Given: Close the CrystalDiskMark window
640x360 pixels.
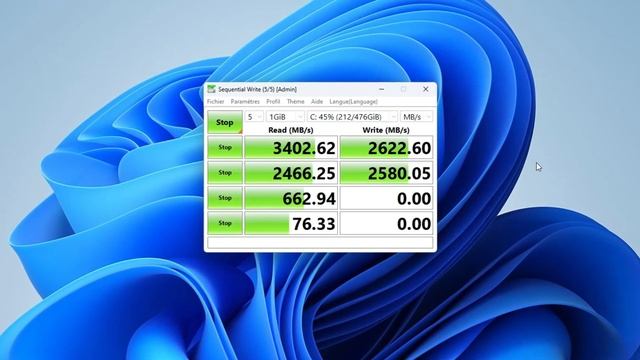Looking at the screenshot, I should point(426,89).
